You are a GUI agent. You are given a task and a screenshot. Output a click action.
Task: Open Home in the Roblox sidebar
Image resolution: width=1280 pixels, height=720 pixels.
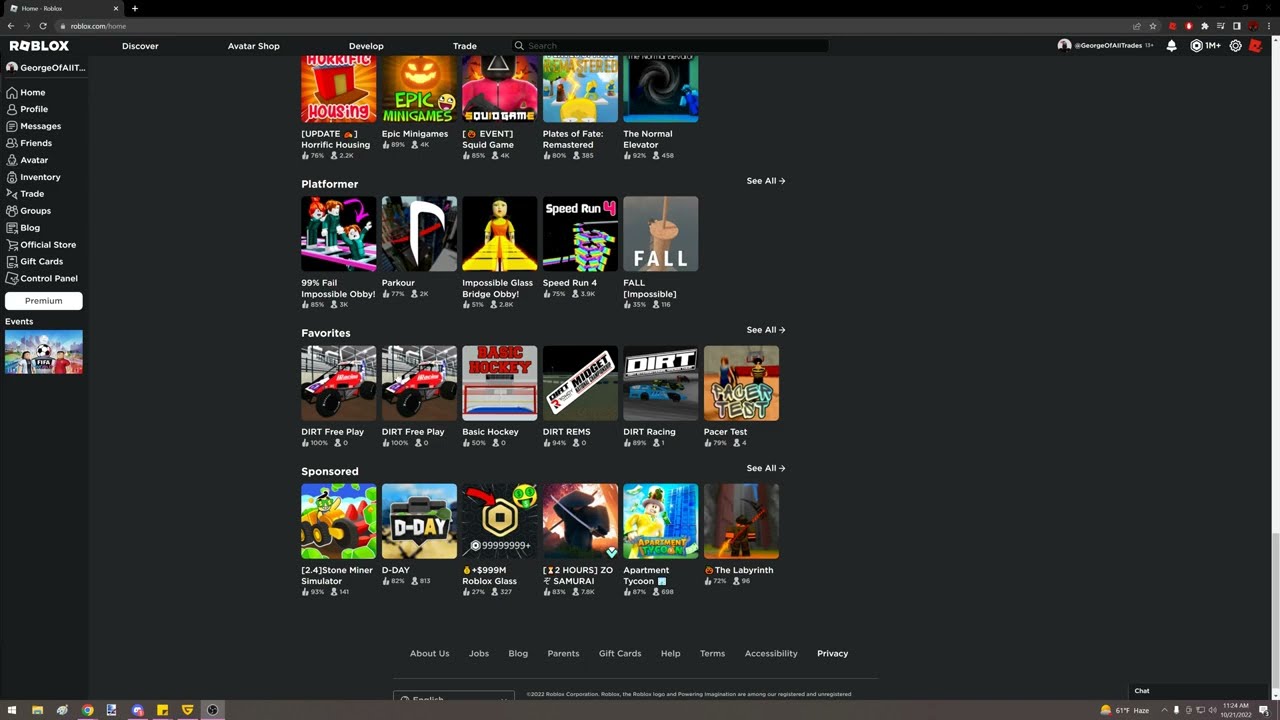(x=26, y=92)
